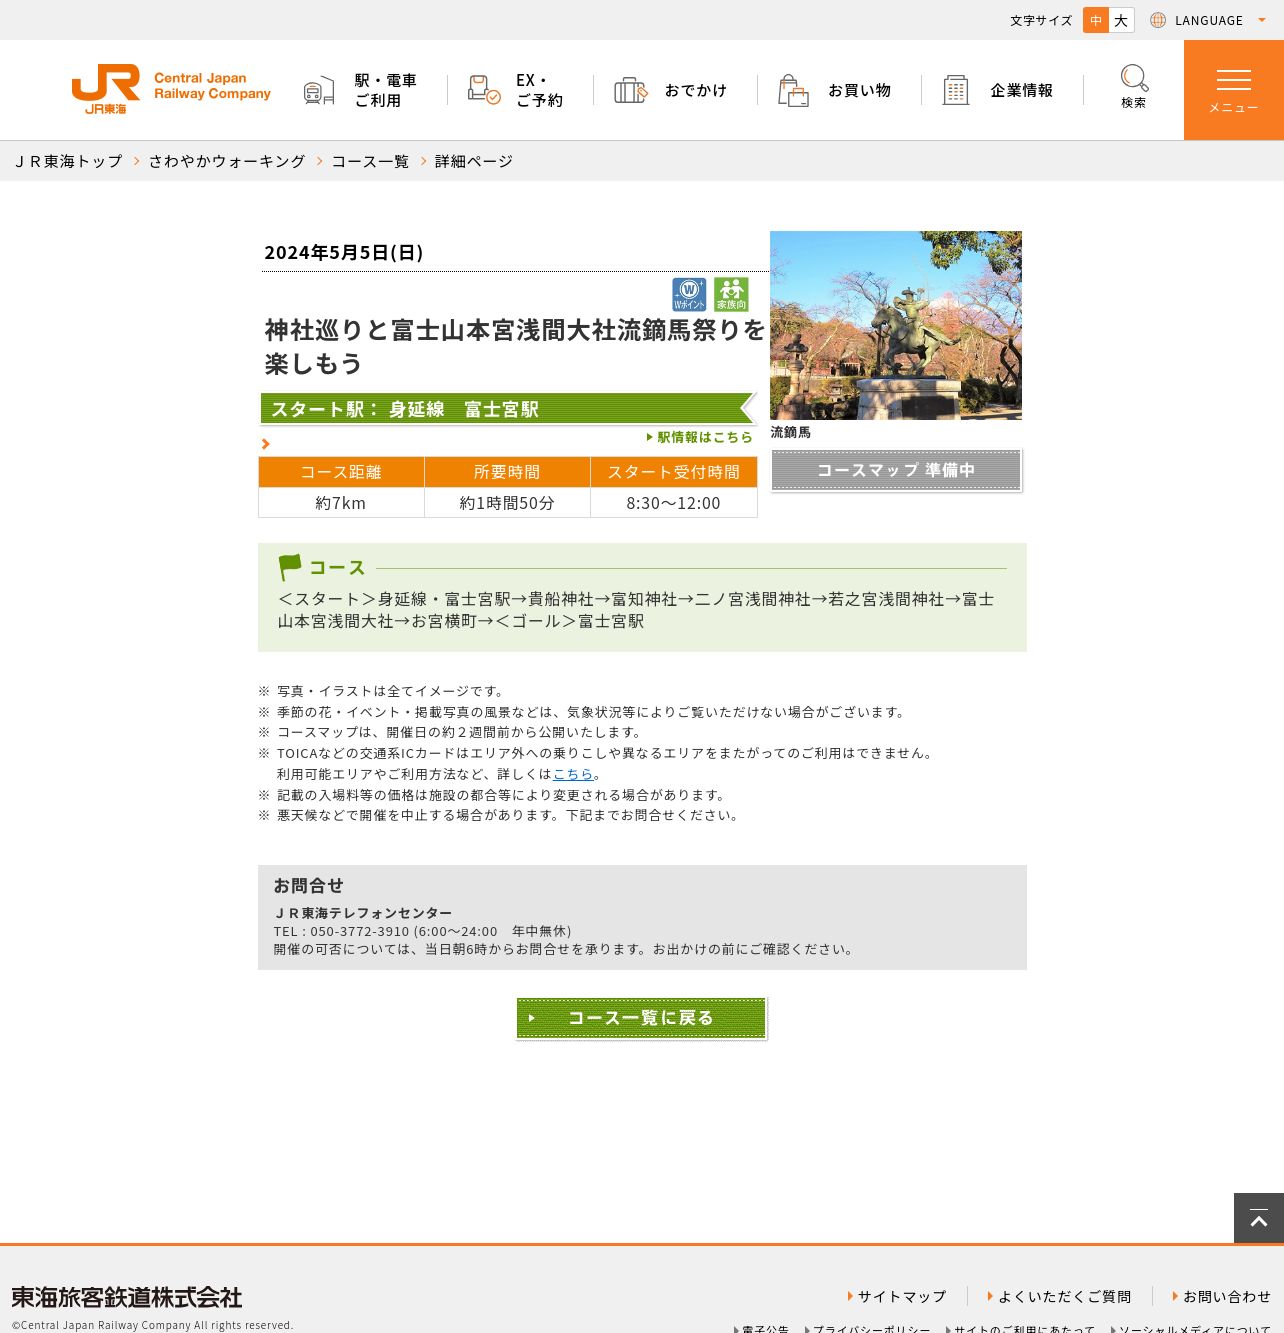Screen dimensions: 1284x1333
Task: Click the コース一覧に戻る button
Action: tap(641, 1018)
